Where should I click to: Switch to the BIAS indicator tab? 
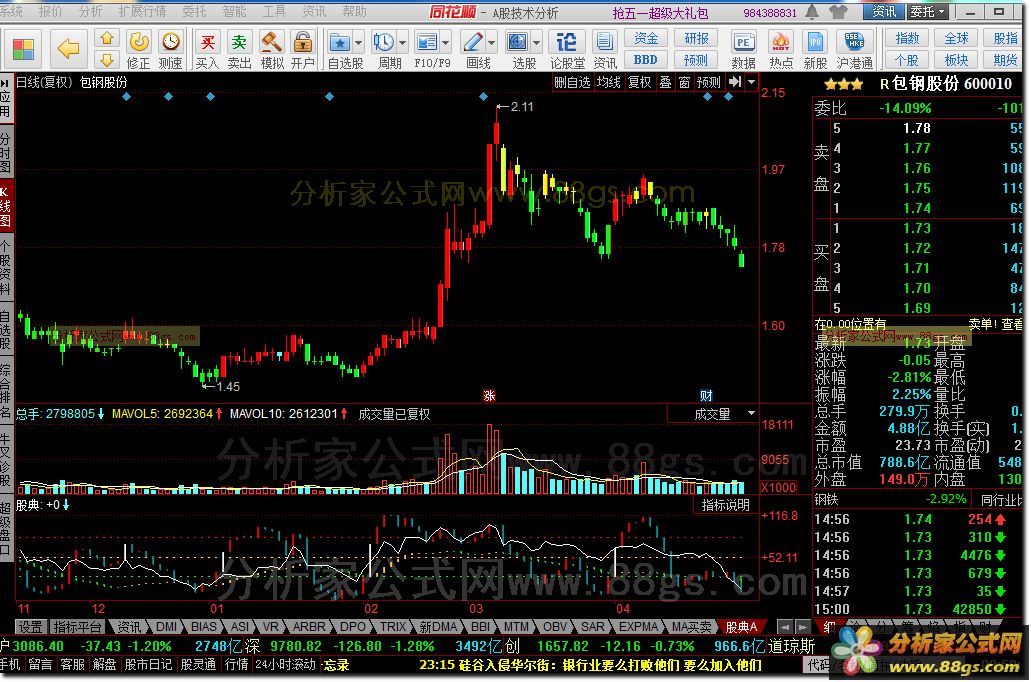click(204, 627)
